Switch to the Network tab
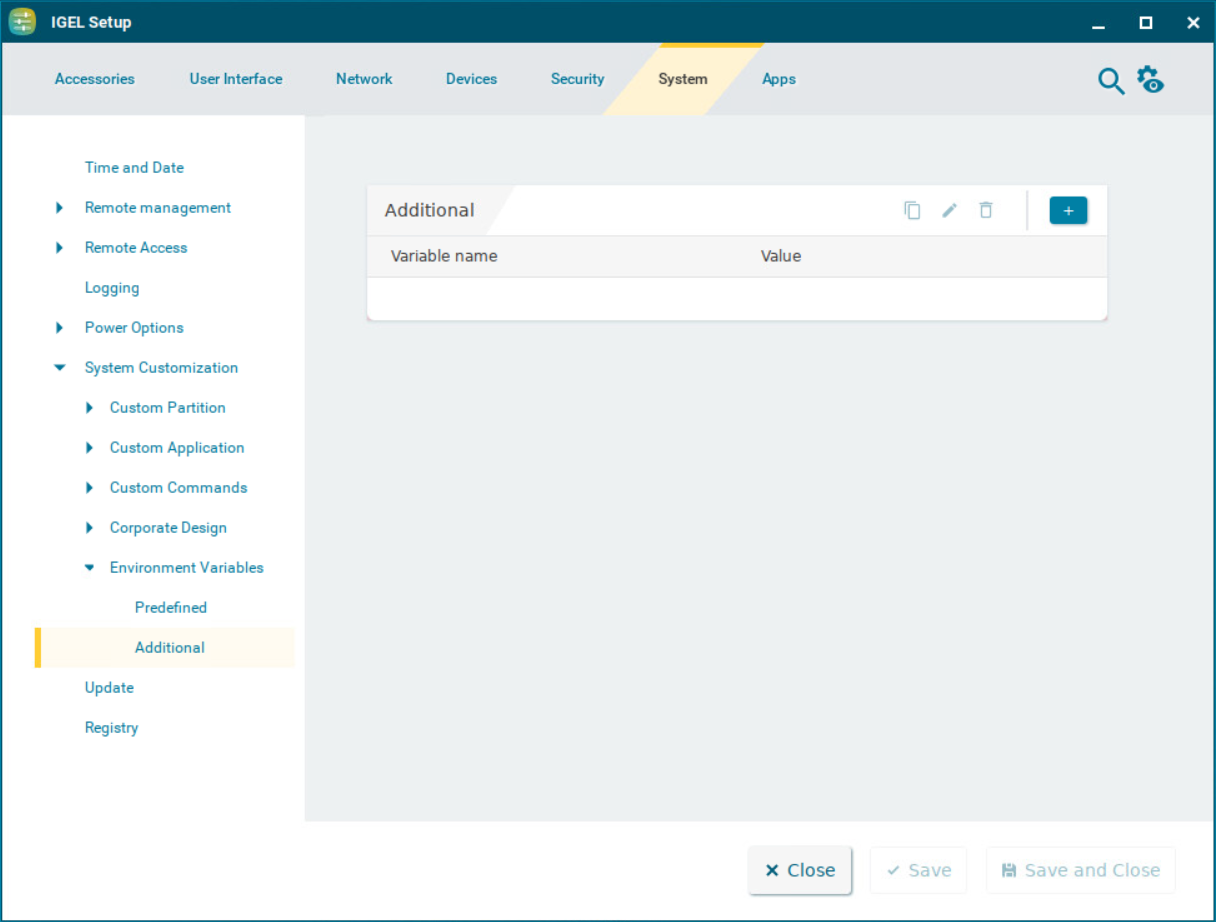 364,79
